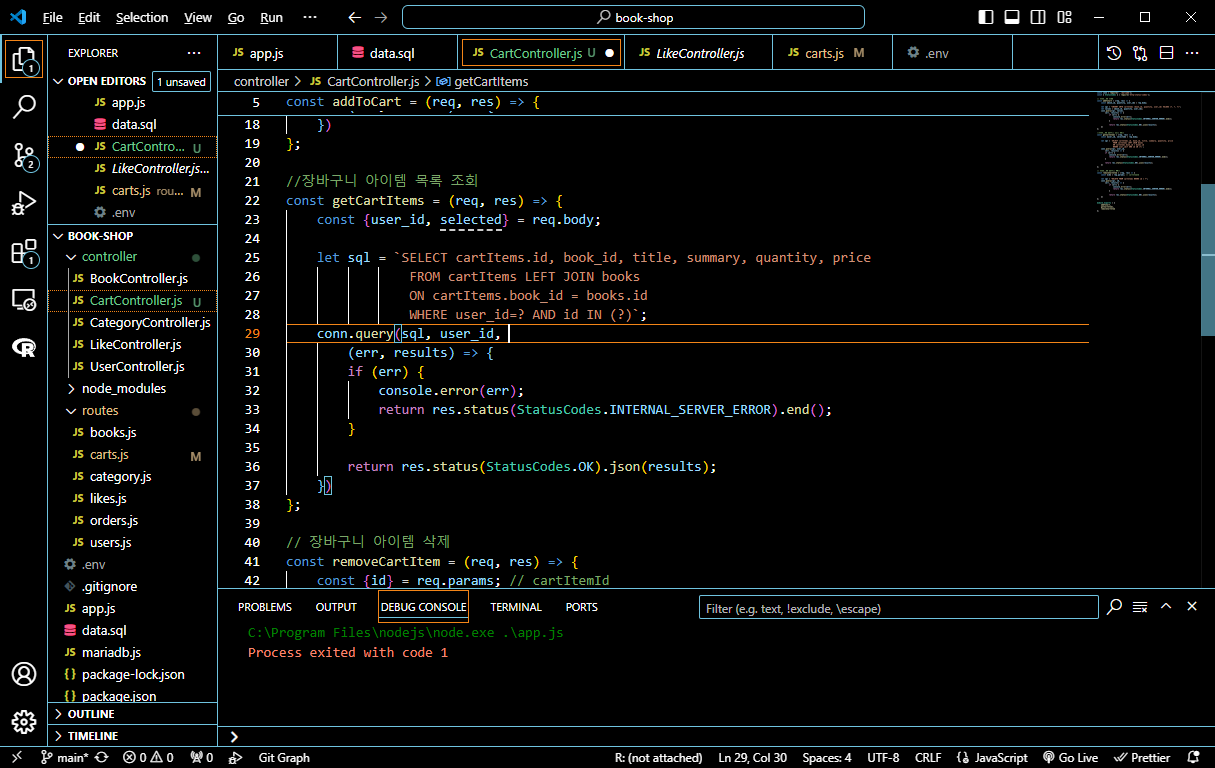Toggle the bottom panel visibility
This screenshot has height=768, width=1215.
[1012, 17]
